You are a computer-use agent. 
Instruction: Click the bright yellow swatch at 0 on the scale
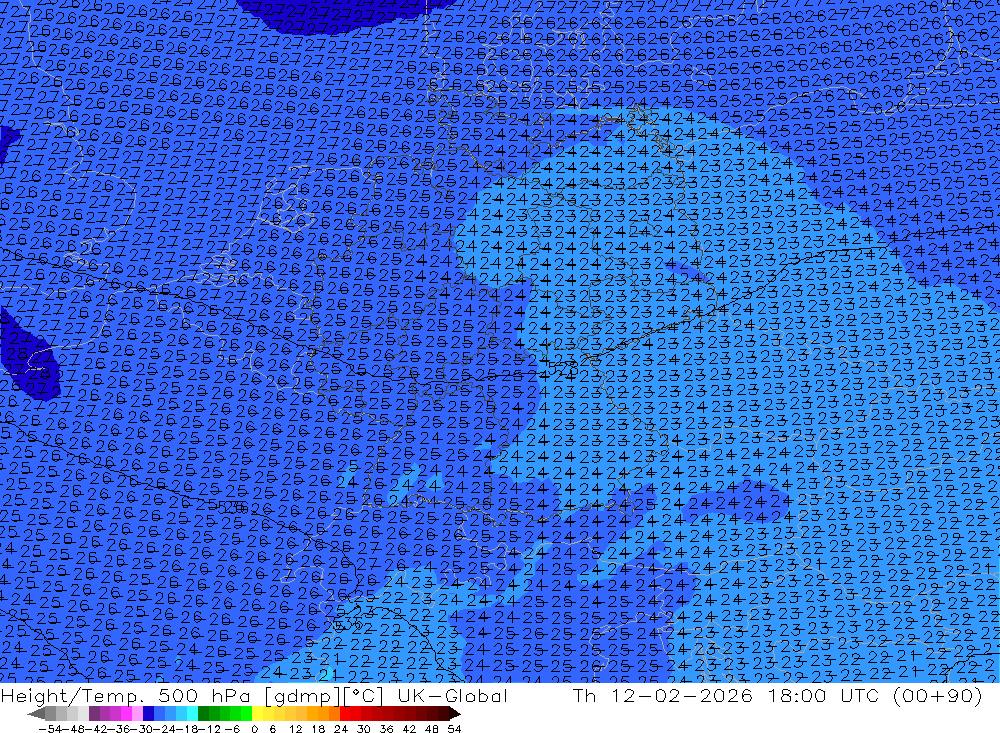(258, 714)
